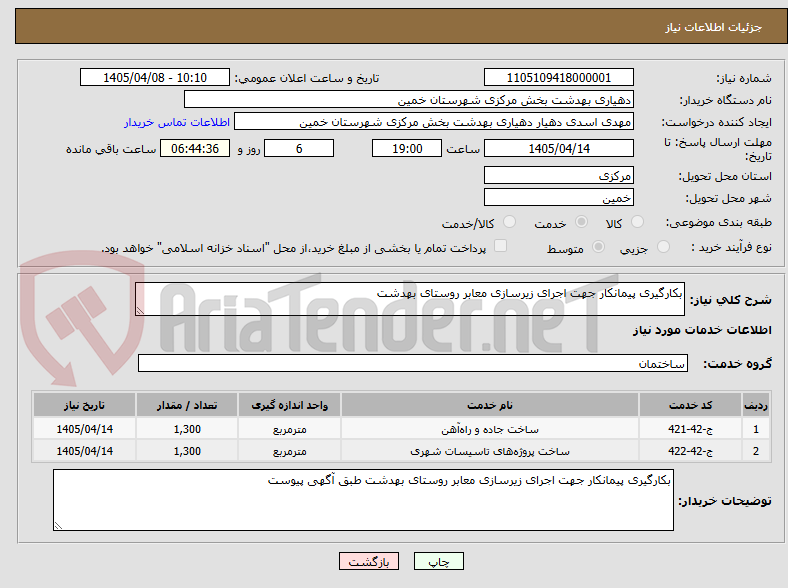Select the کالا/خدمت radio button
788x588 pixels.
point(510,222)
